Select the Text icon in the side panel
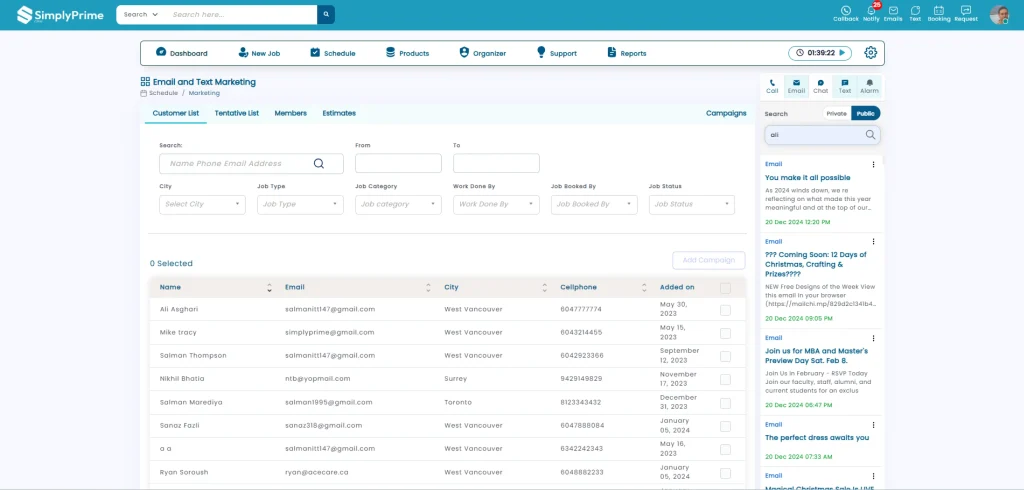The height and width of the screenshot is (490, 1024). coord(844,86)
